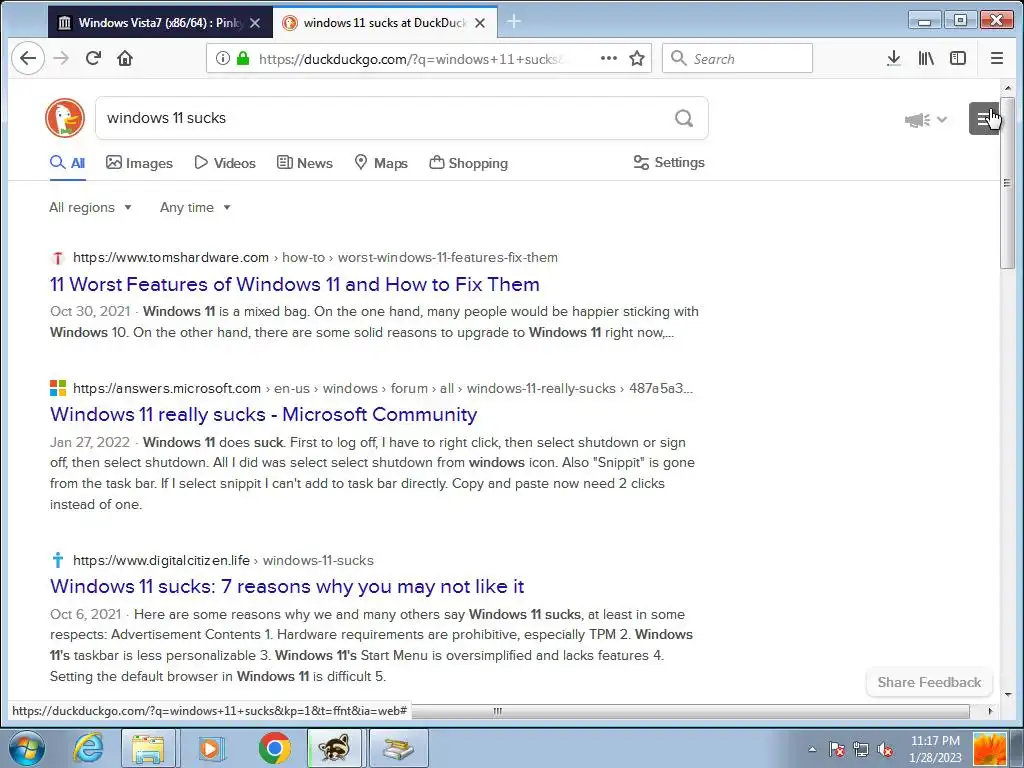Image resolution: width=1024 pixels, height=768 pixels.
Task: Close the DuckDuckGo search tab
Action: 480,23
